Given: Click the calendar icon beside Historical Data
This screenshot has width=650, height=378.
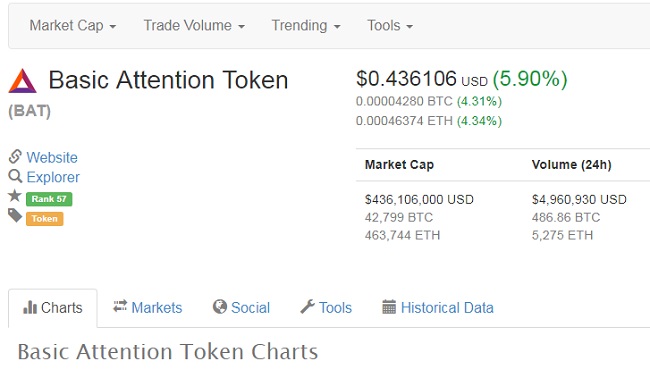Looking at the screenshot, I should click(x=389, y=307).
